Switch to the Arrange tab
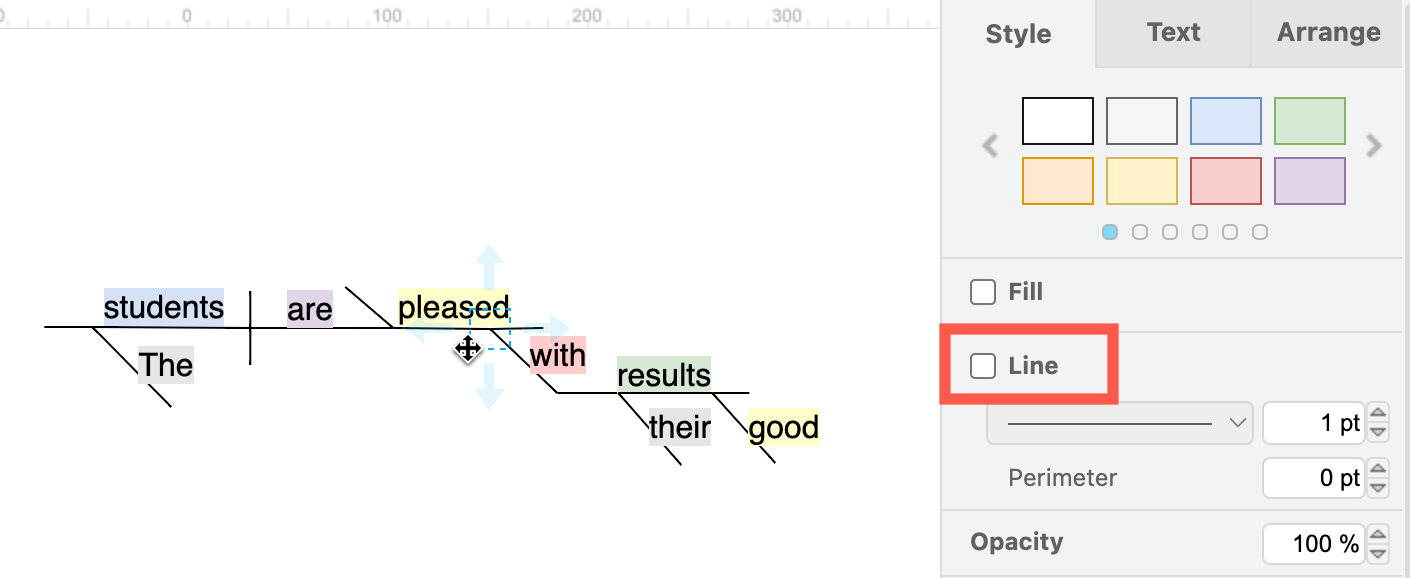This screenshot has height=578, width=1410. (1327, 32)
